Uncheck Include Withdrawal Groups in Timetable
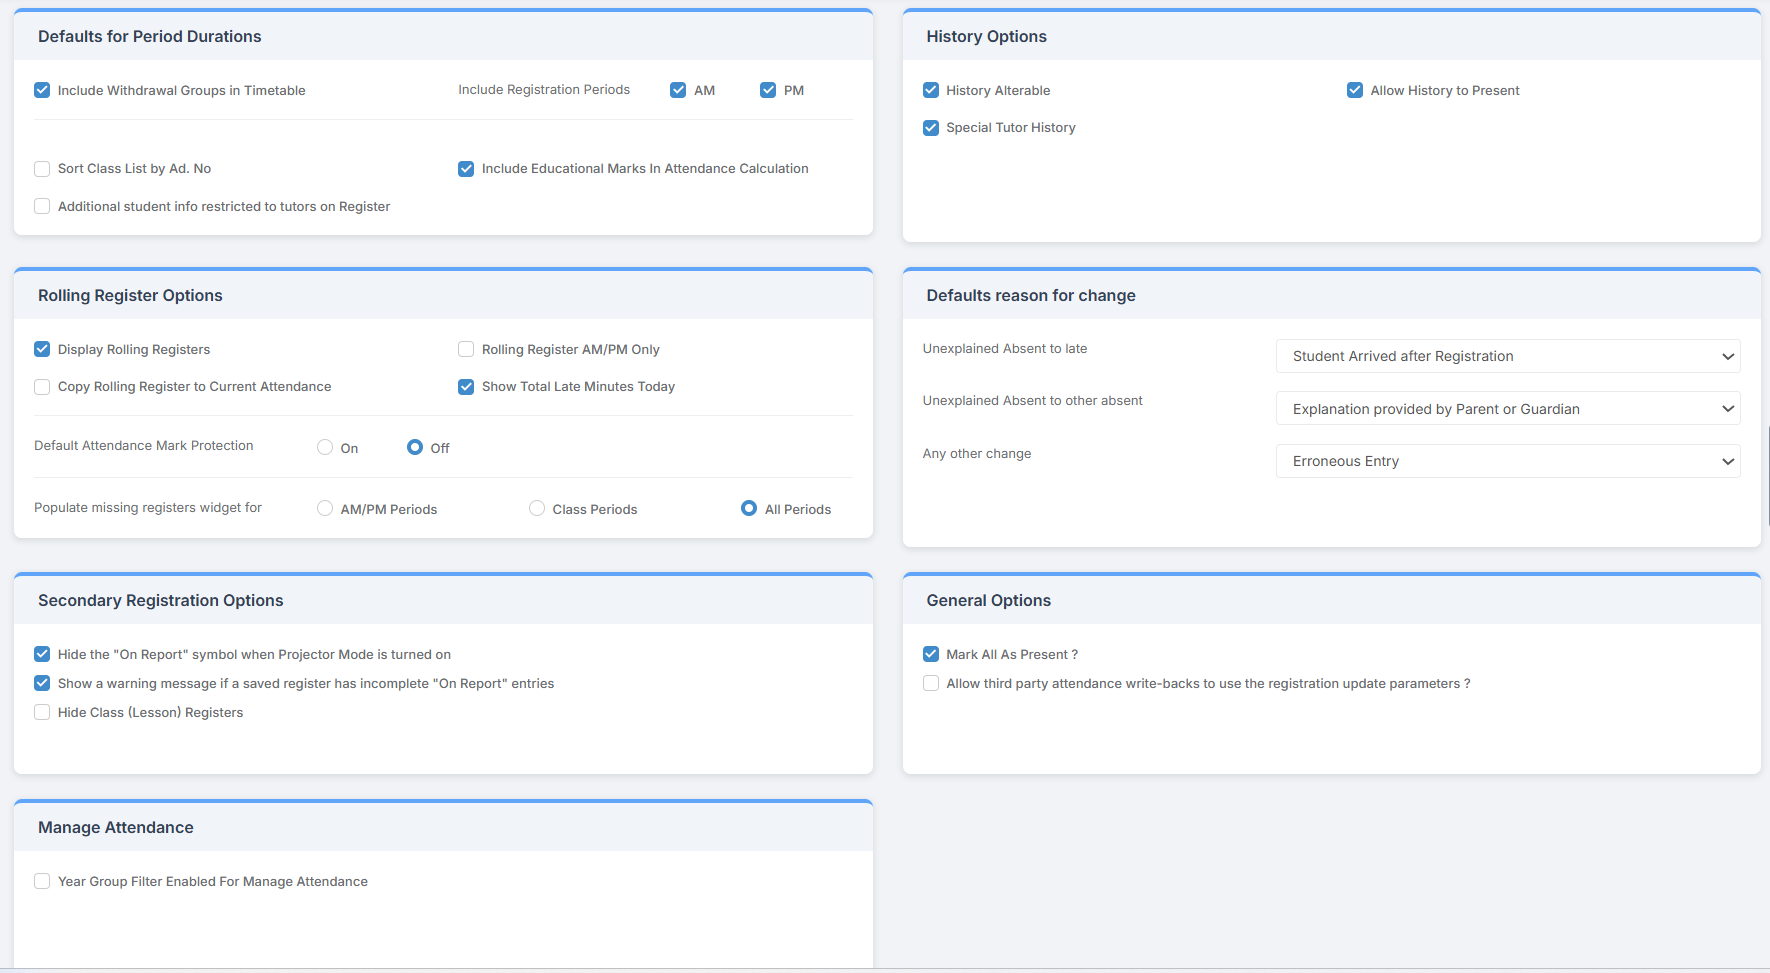Viewport: 1770px width, 973px height. coord(41,89)
